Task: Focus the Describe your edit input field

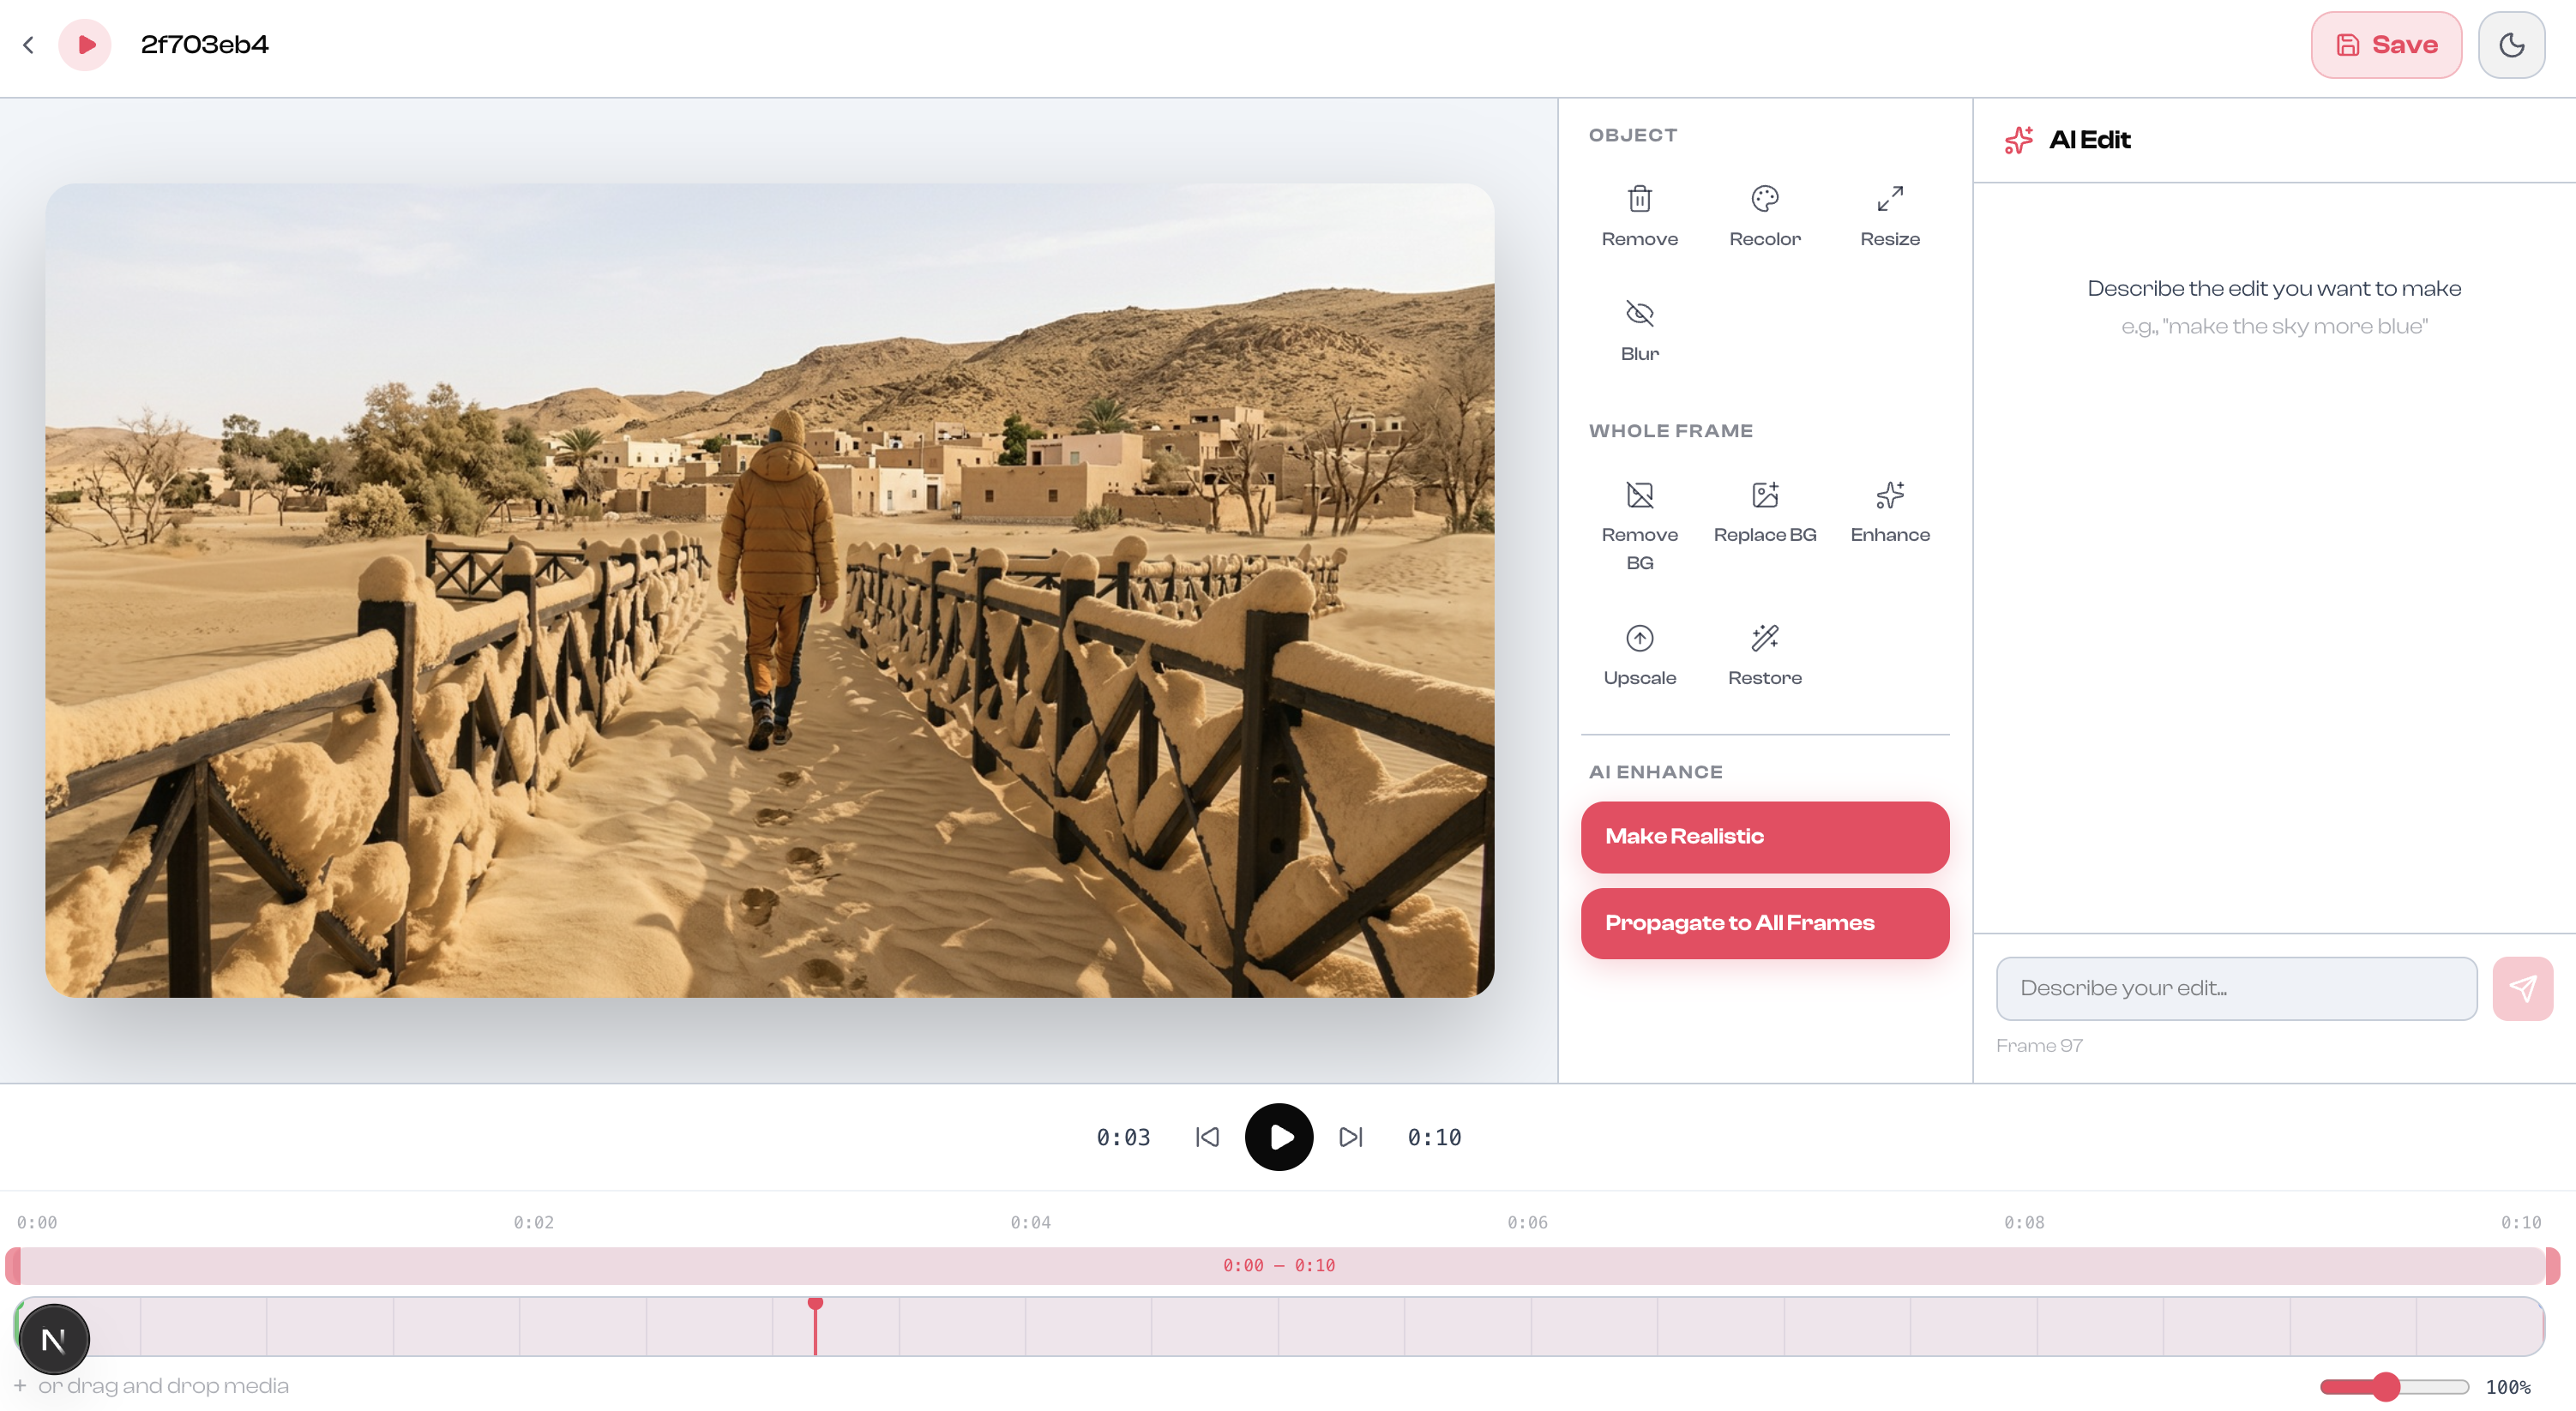Action: click(2236, 988)
